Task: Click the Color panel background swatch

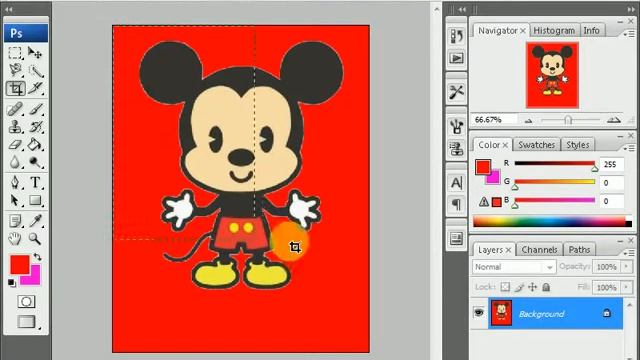Action: click(x=494, y=178)
